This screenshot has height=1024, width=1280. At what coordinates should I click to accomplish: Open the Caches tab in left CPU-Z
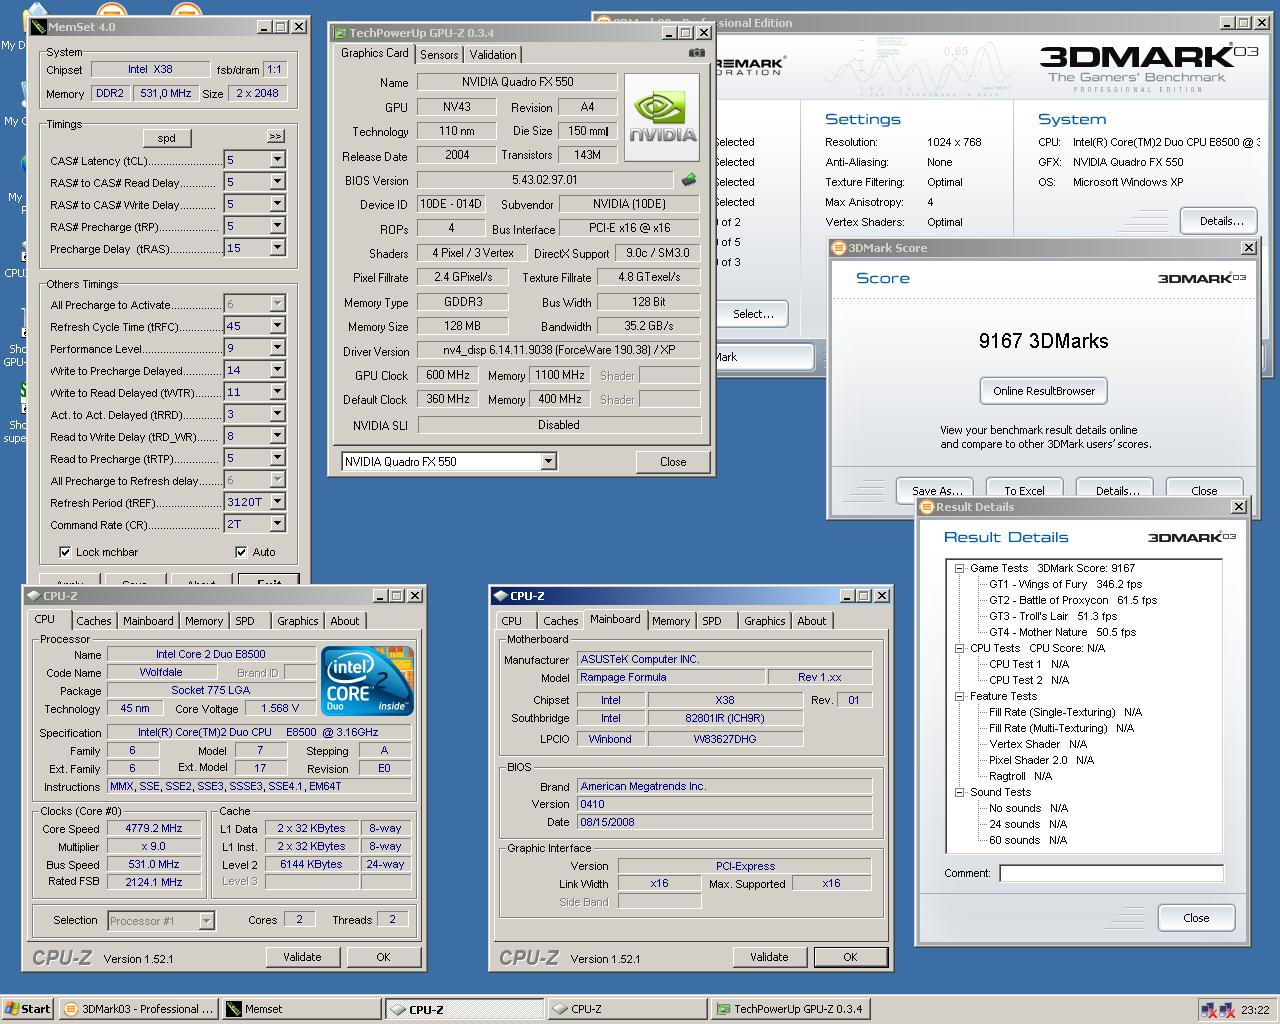94,621
